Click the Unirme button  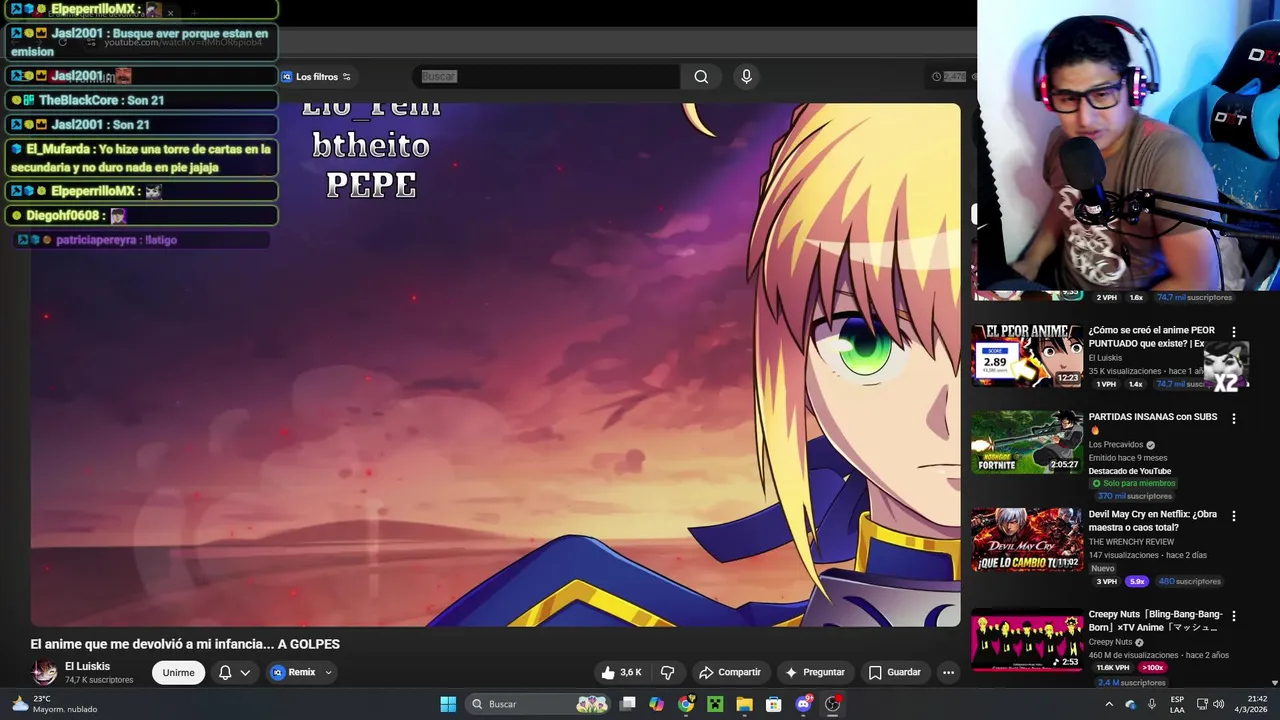pyautogui.click(x=178, y=672)
